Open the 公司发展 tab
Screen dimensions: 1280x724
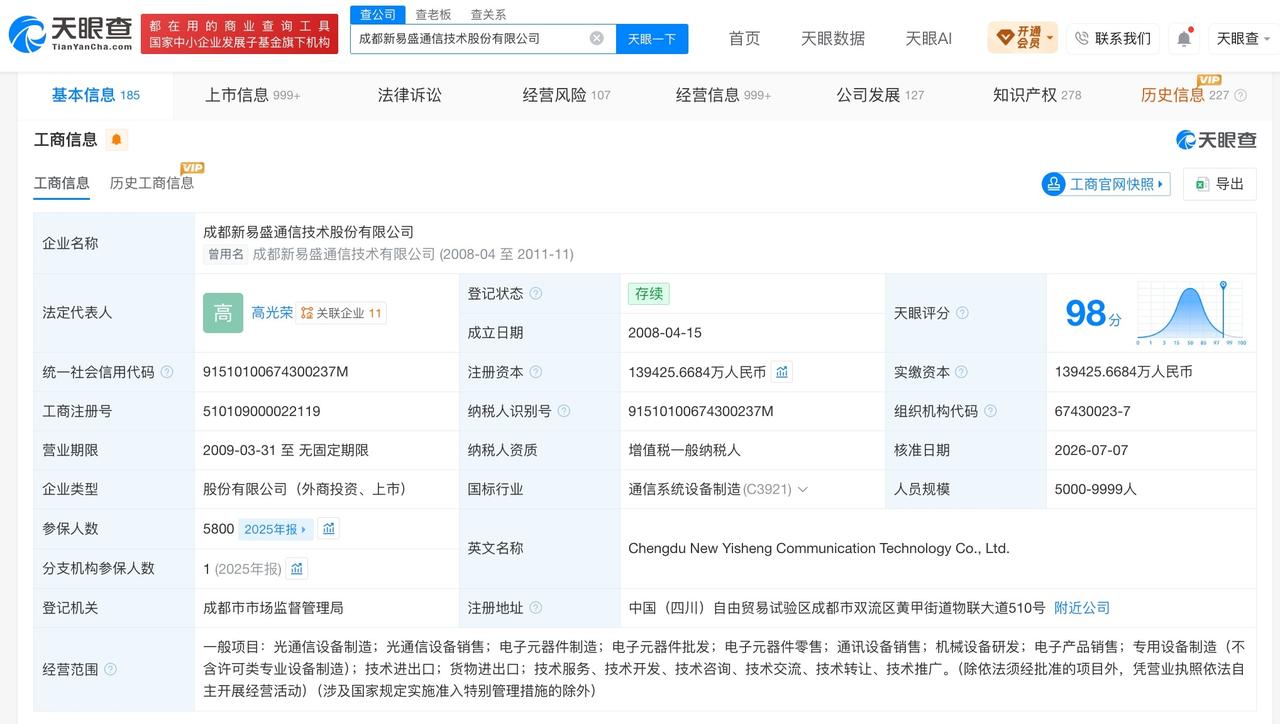click(x=880, y=95)
